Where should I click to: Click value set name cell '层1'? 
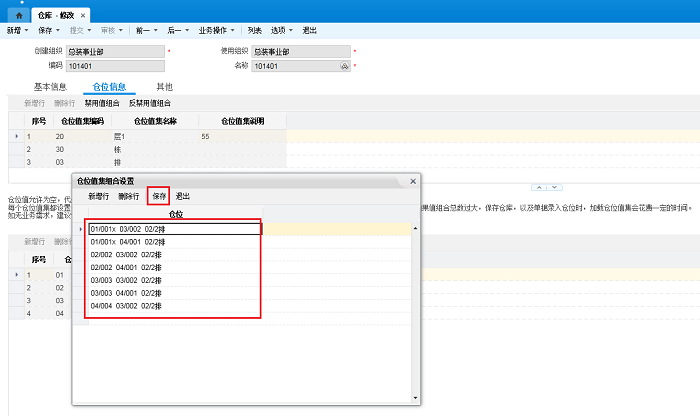pos(155,137)
